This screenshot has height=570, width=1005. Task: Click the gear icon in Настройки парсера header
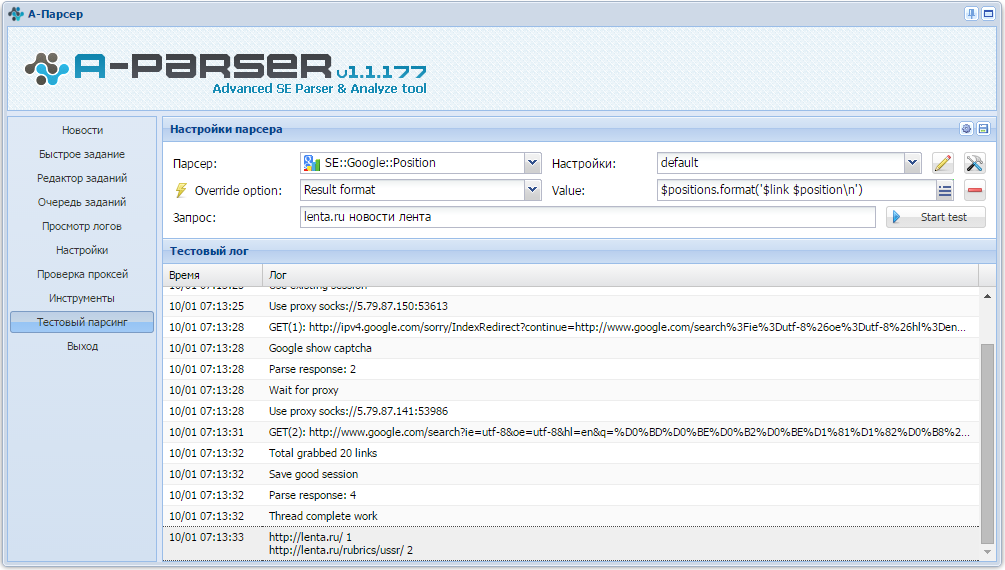click(966, 129)
